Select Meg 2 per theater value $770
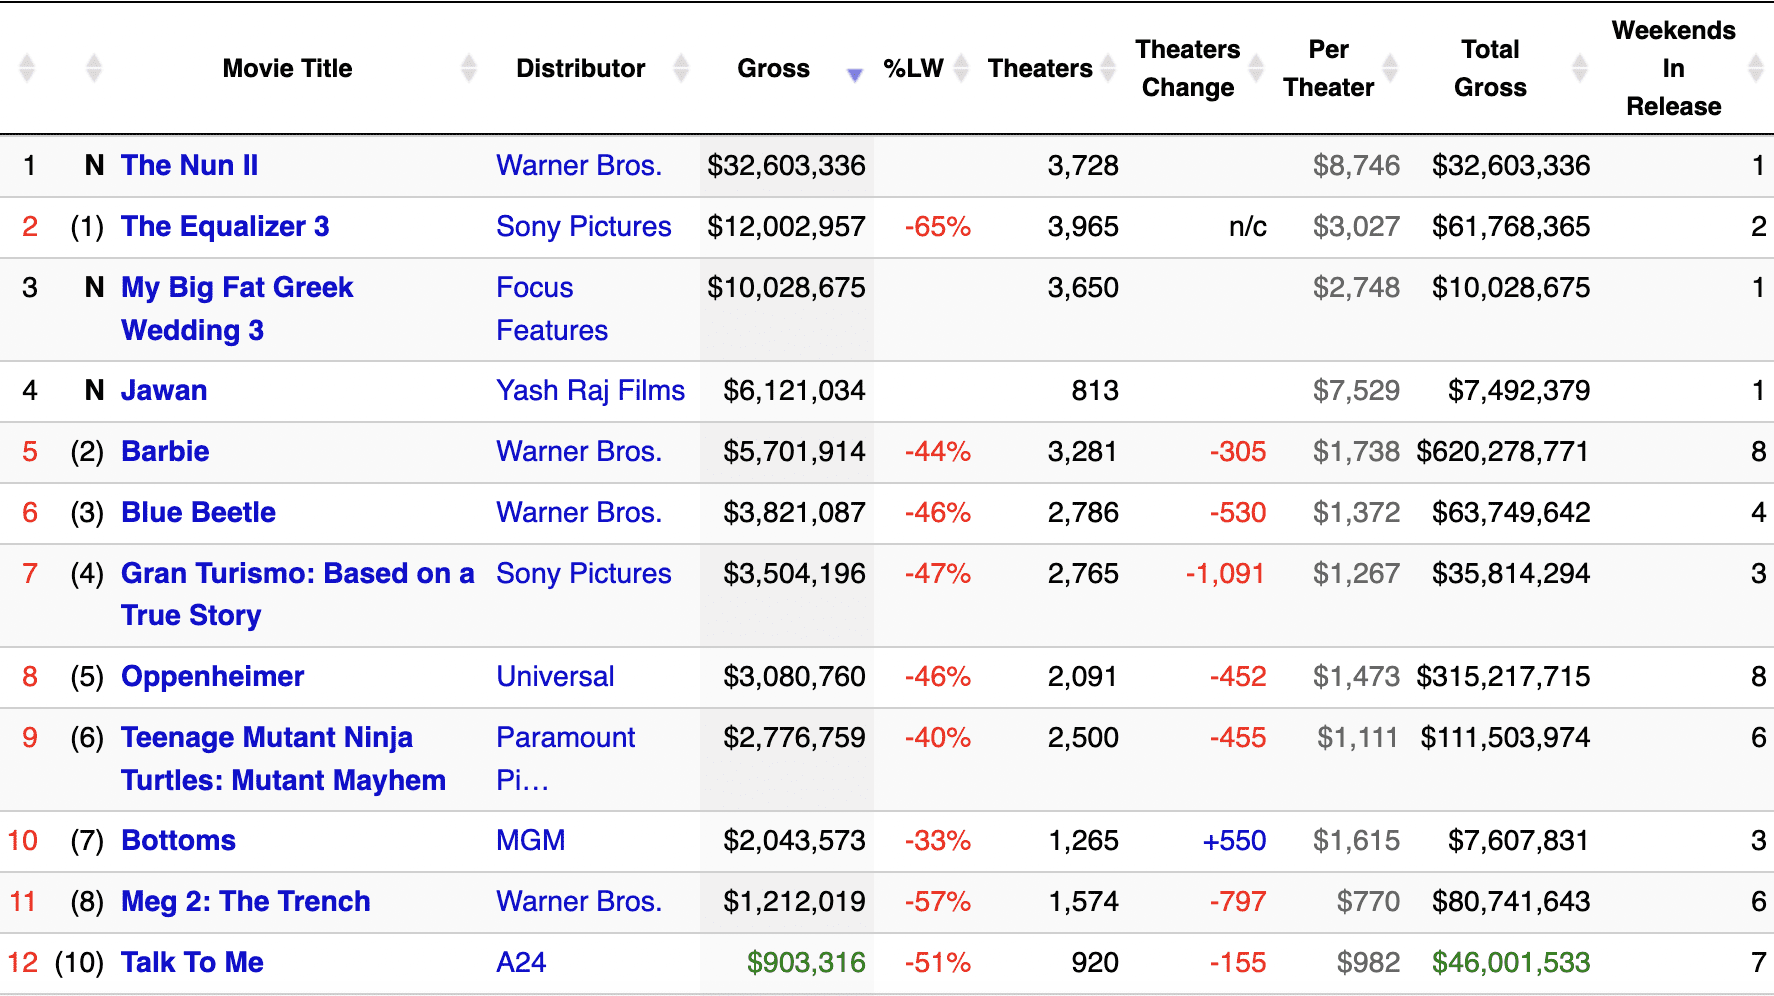1774x996 pixels. click(x=1368, y=901)
